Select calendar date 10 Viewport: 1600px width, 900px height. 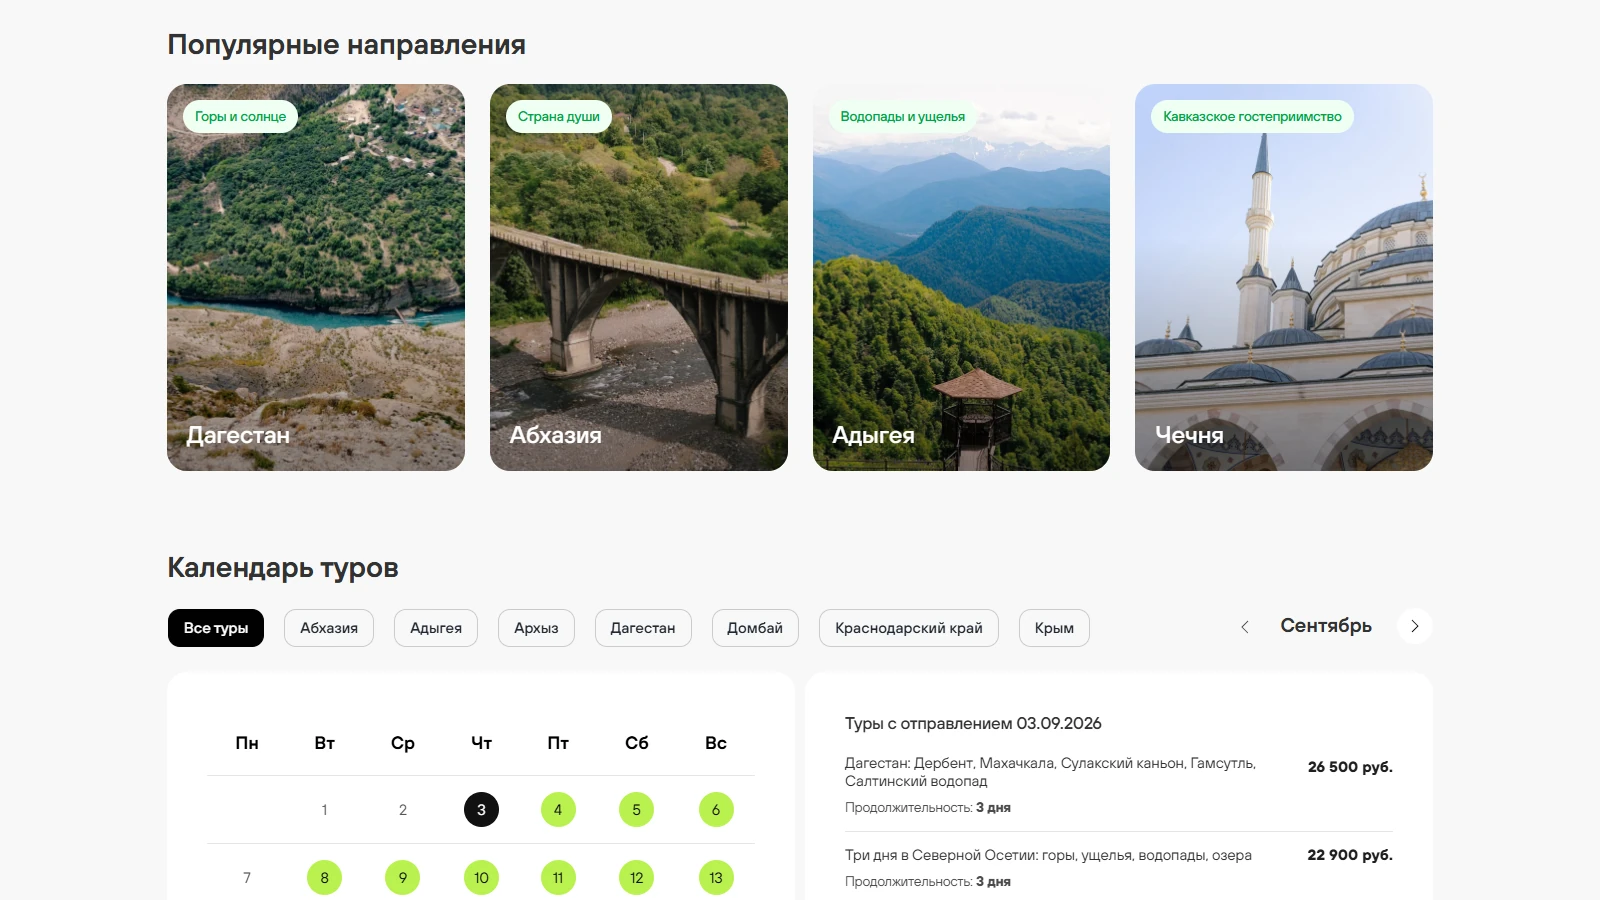tap(481, 878)
